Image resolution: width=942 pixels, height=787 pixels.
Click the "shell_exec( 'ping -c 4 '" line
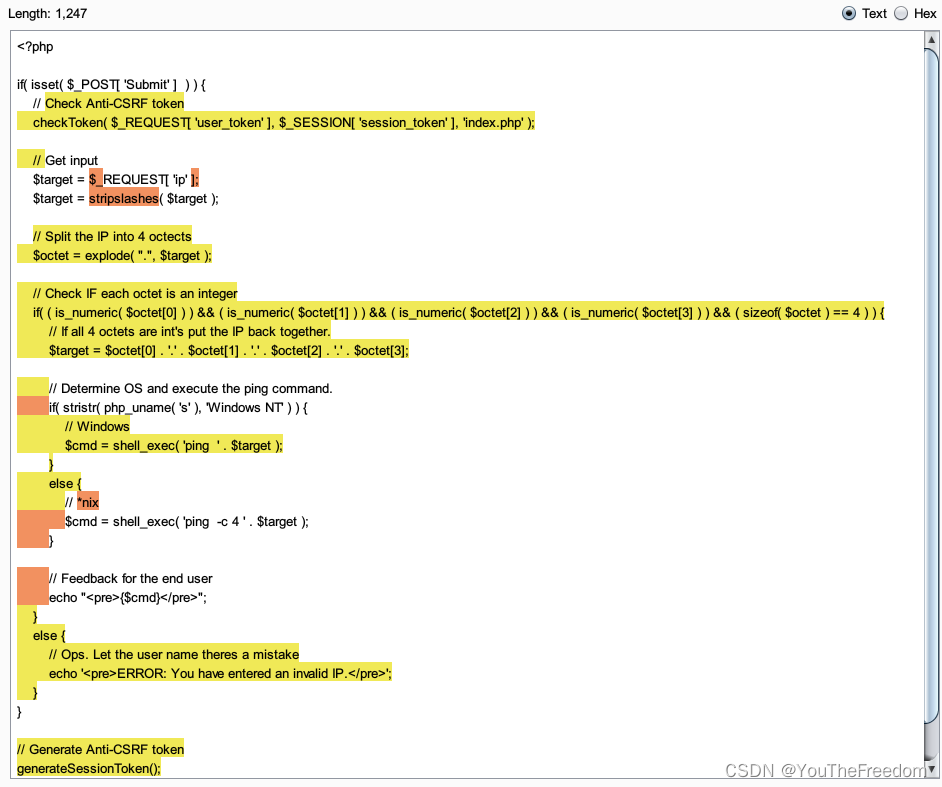coord(186,521)
